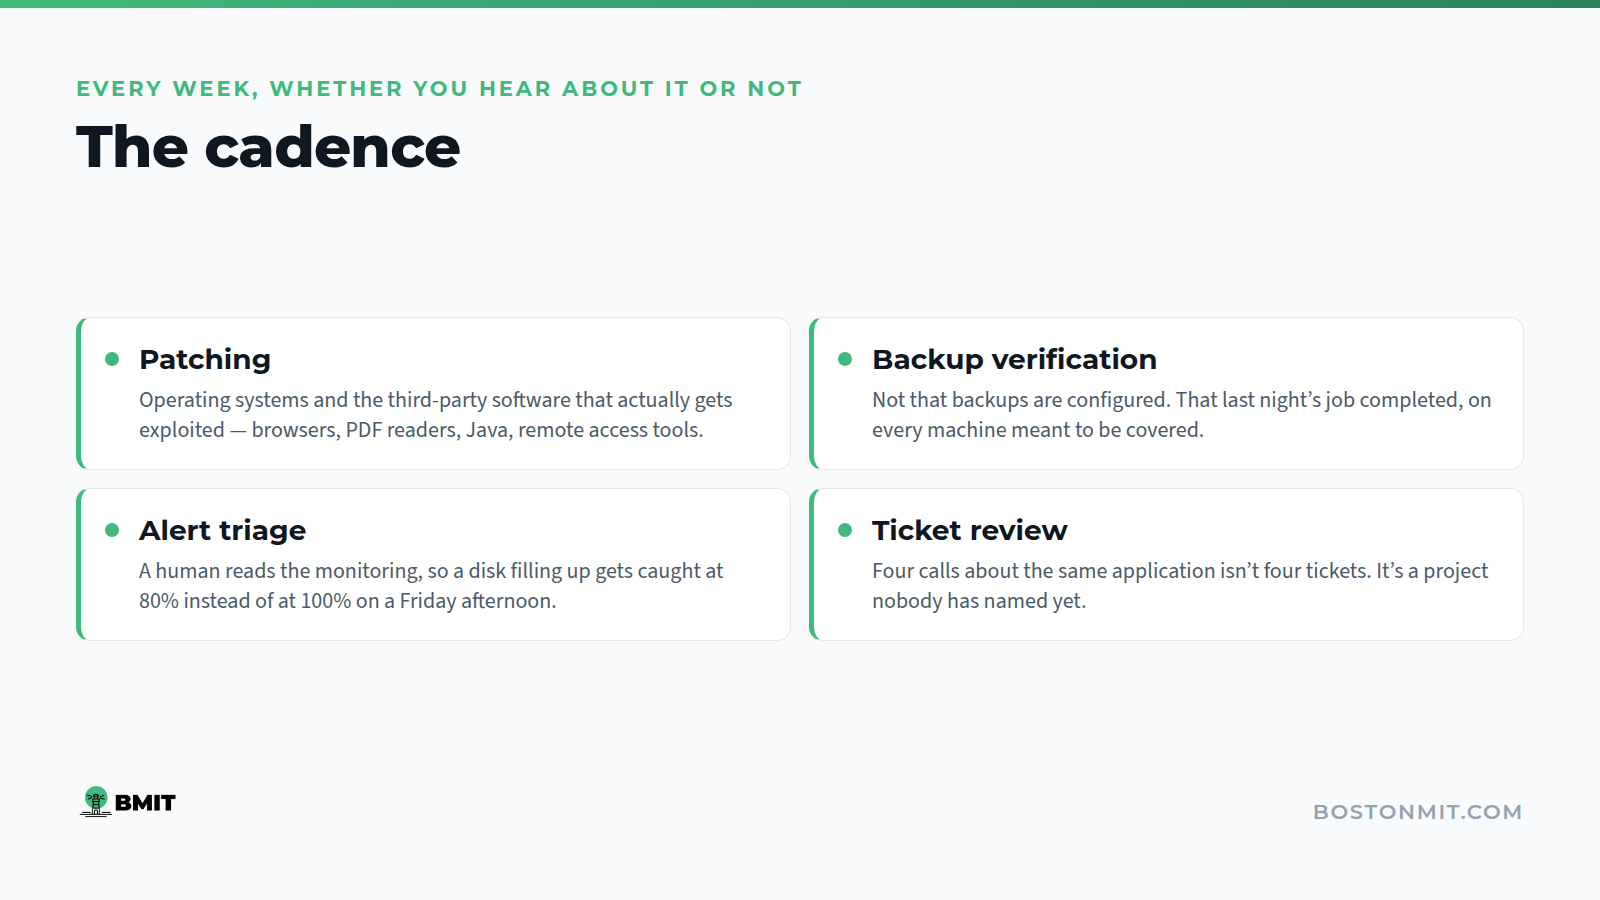Click the green bullet beside Ticket review
This screenshot has height=900, width=1600.
845,530
